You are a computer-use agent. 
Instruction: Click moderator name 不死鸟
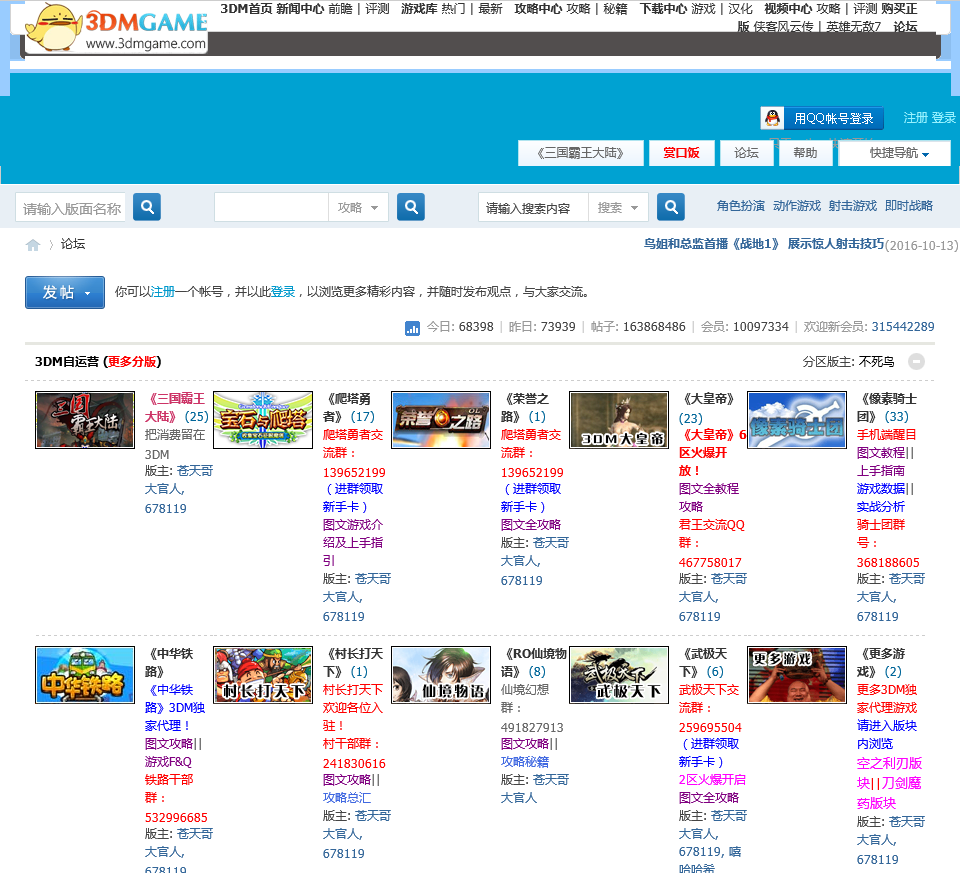click(x=876, y=362)
